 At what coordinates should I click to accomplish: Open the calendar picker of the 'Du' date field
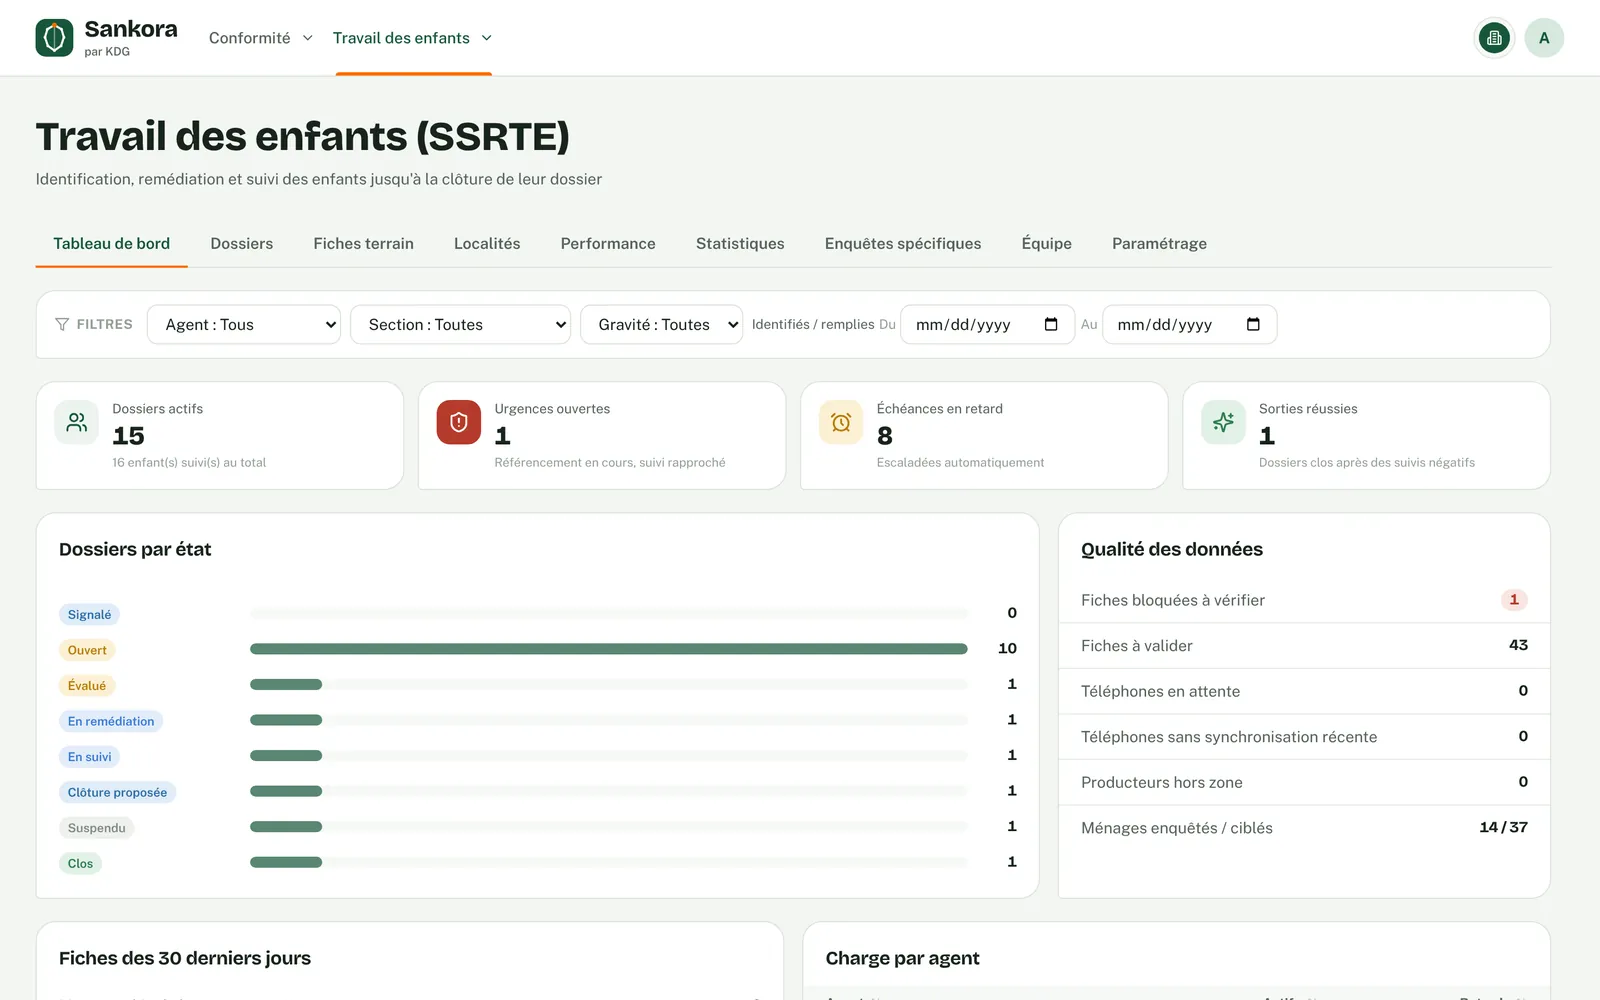click(1051, 324)
